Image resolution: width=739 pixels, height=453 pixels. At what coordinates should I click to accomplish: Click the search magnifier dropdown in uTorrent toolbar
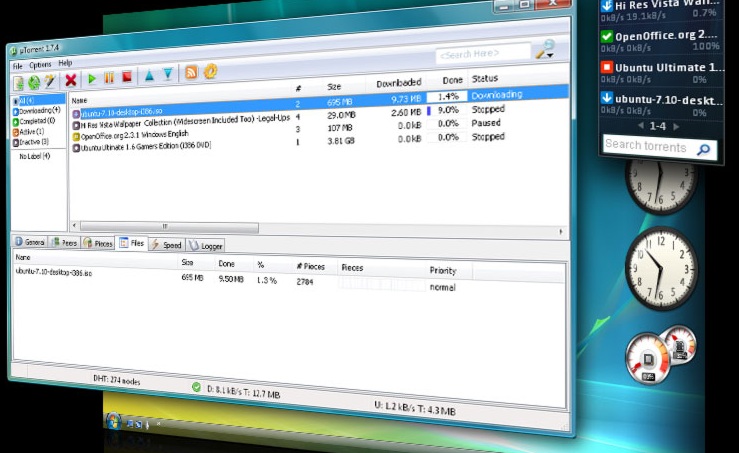pyautogui.click(x=545, y=49)
